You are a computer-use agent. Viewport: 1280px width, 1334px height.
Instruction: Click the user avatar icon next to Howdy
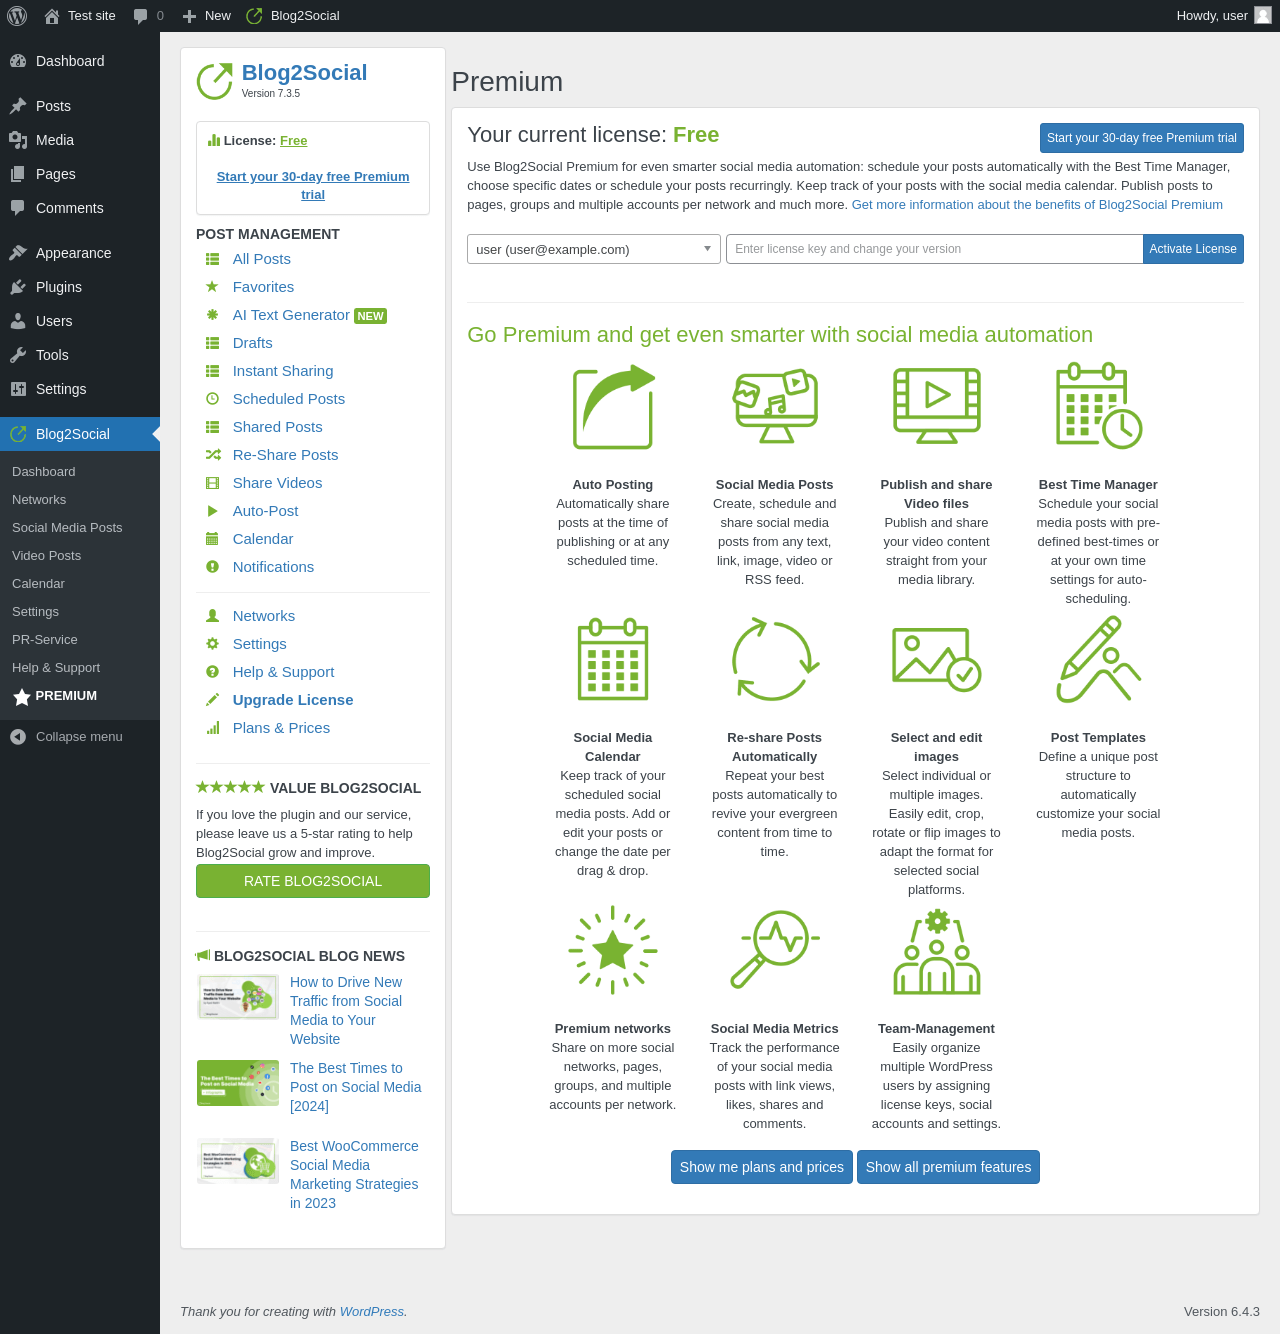coord(1263,15)
